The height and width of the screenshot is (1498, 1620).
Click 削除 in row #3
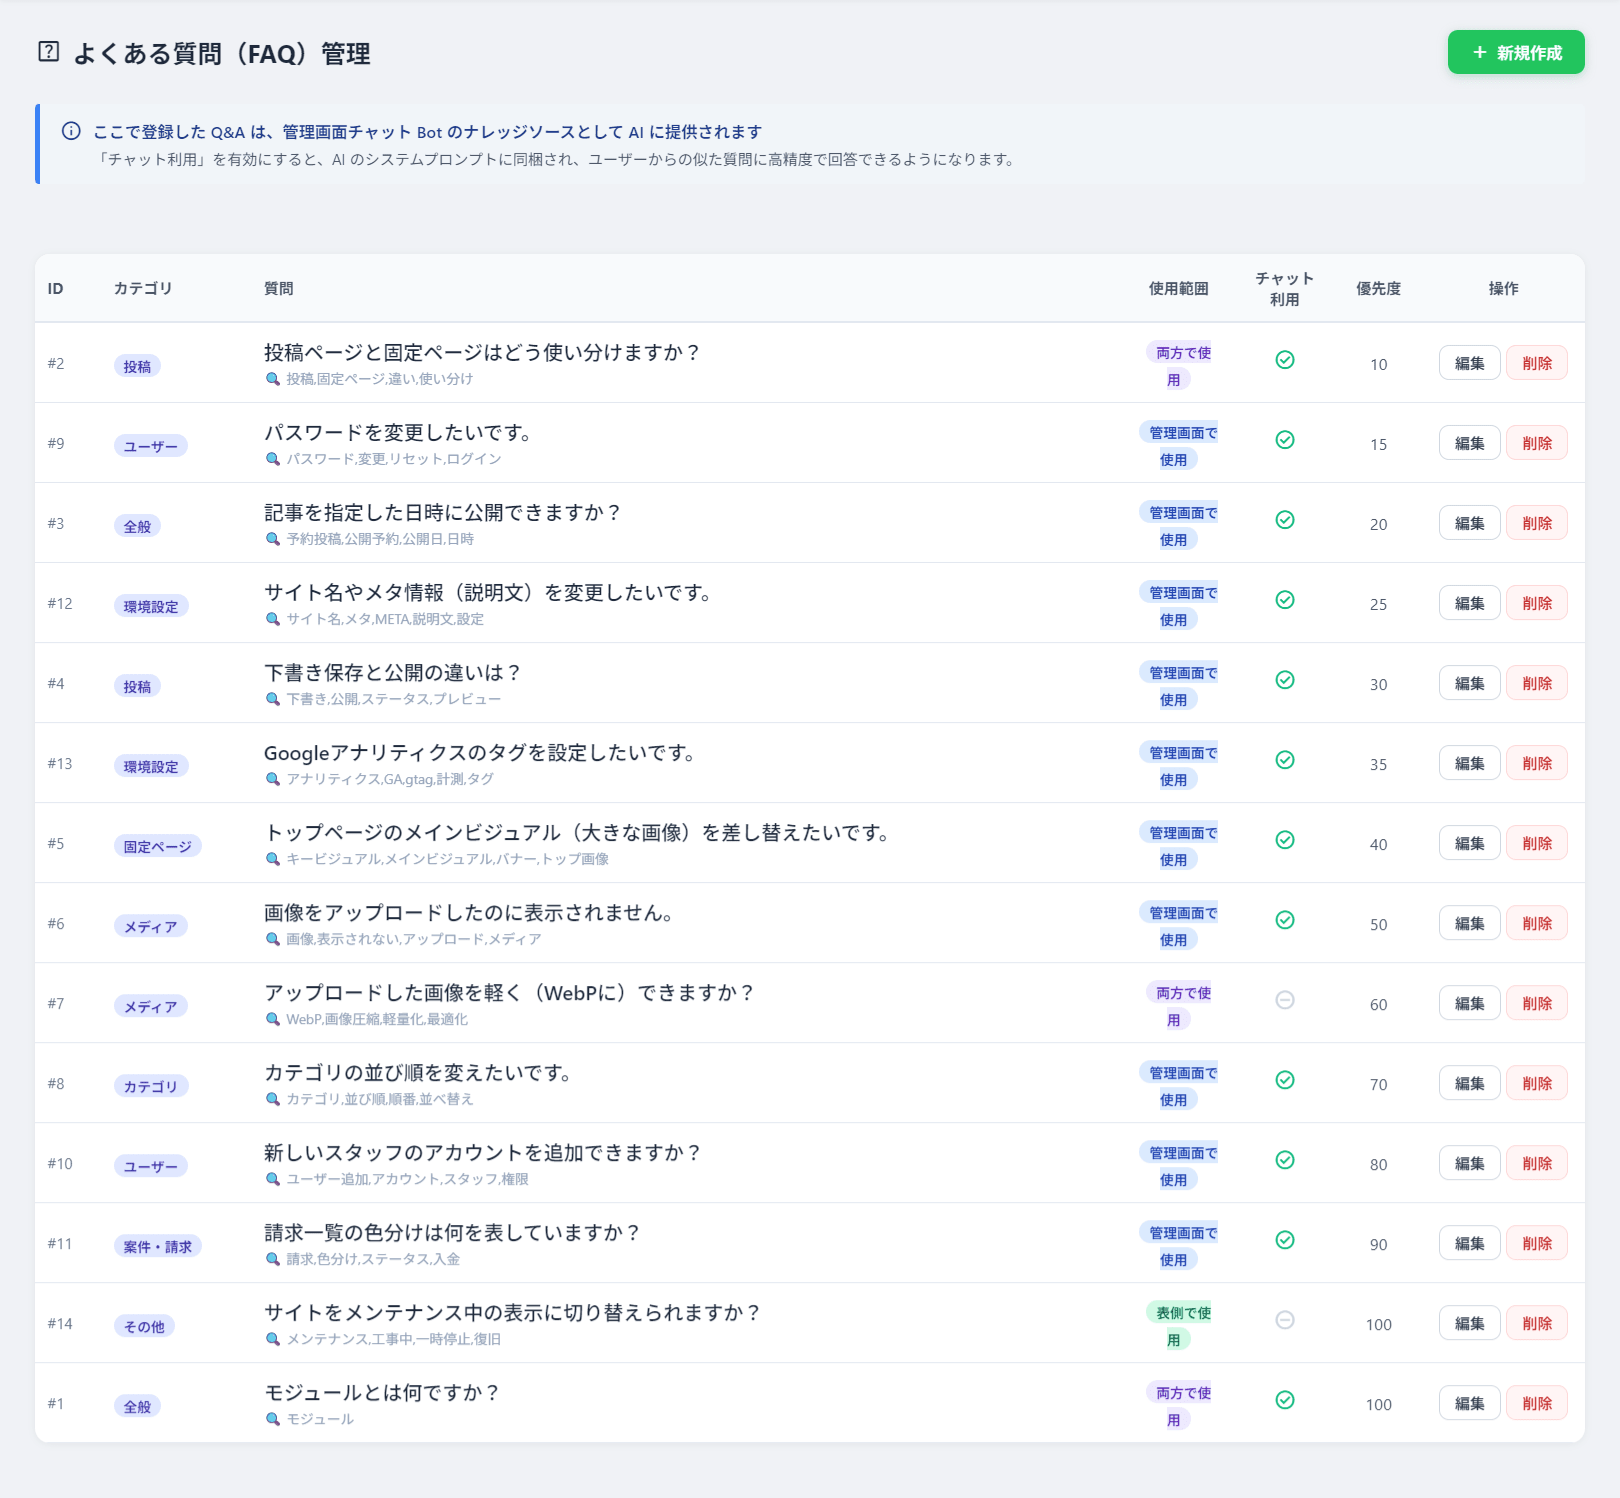click(1537, 523)
